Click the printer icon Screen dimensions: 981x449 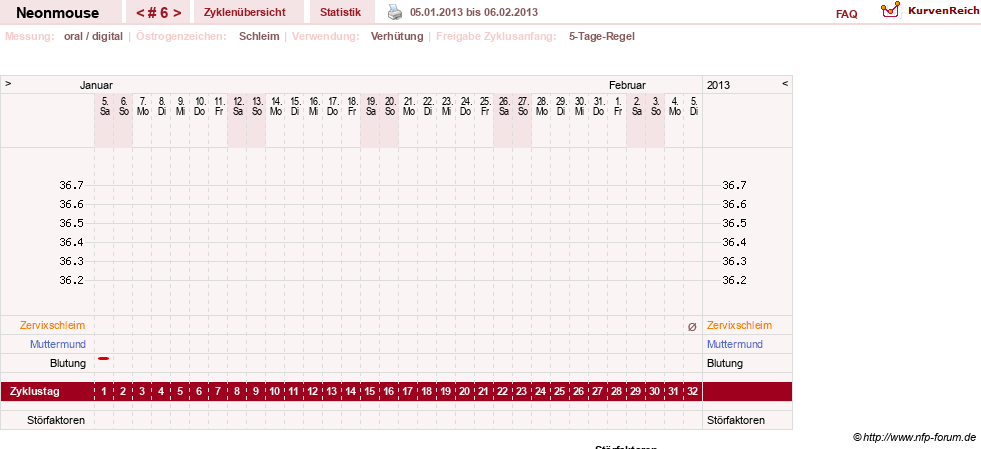pos(395,12)
